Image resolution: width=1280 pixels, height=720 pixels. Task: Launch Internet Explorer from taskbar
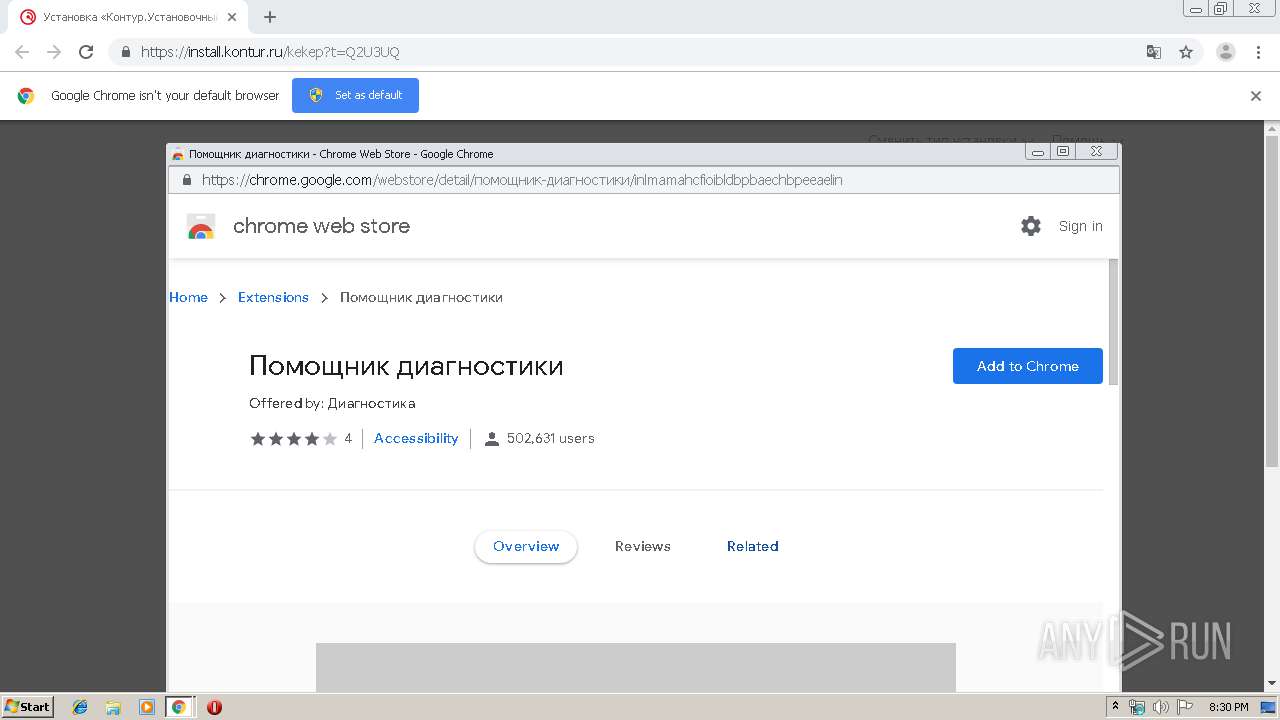pos(80,707)
